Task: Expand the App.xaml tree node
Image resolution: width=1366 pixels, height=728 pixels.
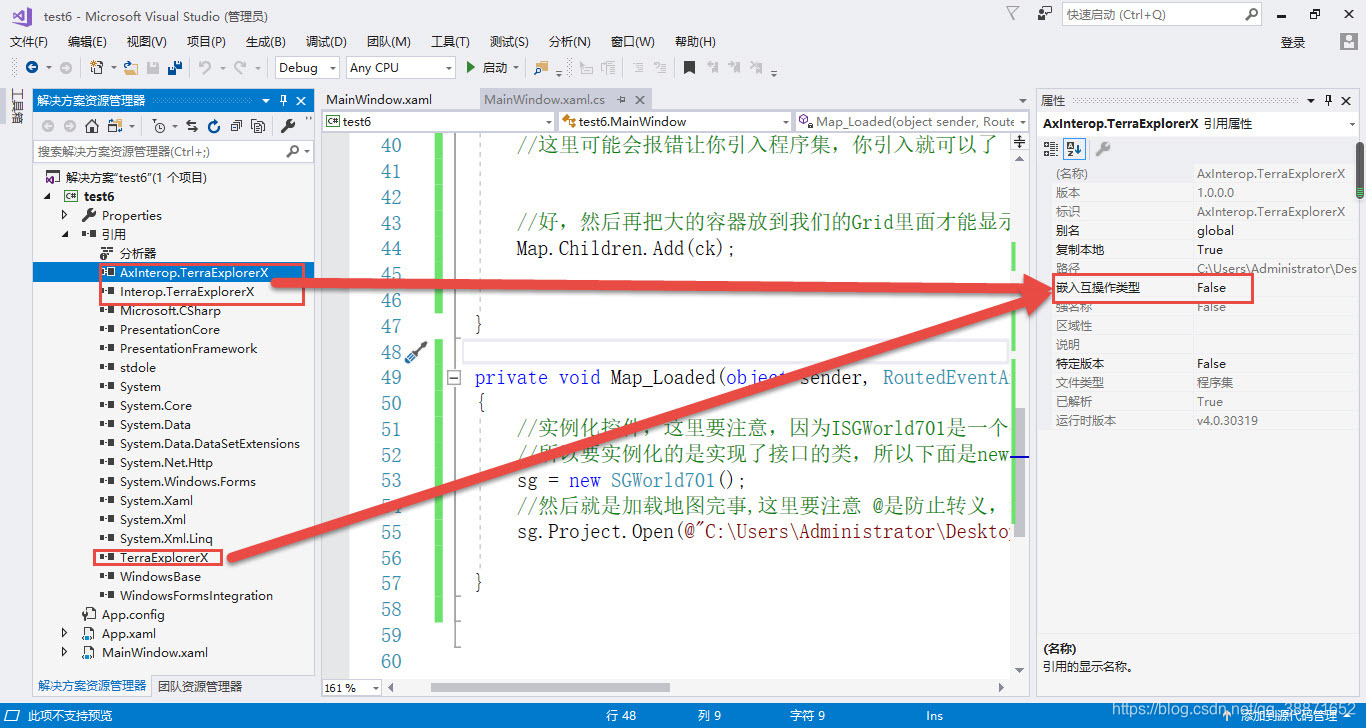Action: [66, 633]
